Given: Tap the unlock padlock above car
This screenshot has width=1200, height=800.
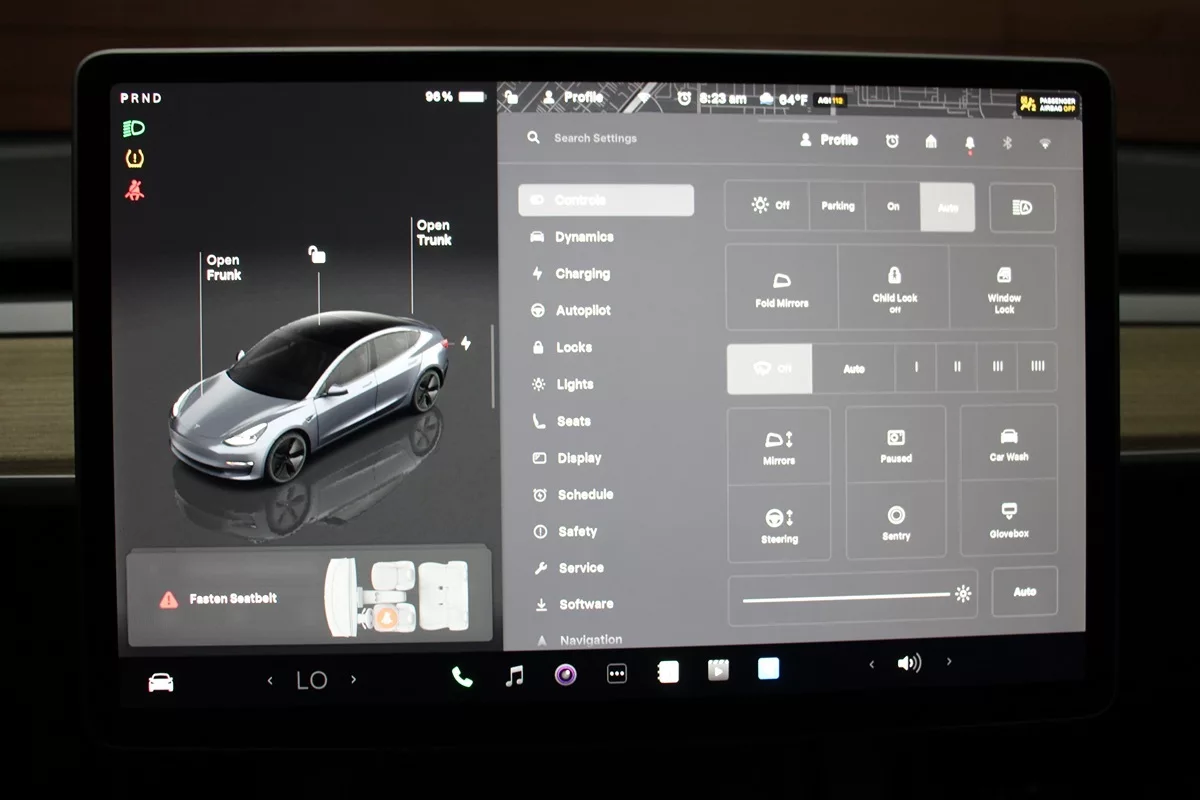Looking at the screenshot, I should [317, 255].
